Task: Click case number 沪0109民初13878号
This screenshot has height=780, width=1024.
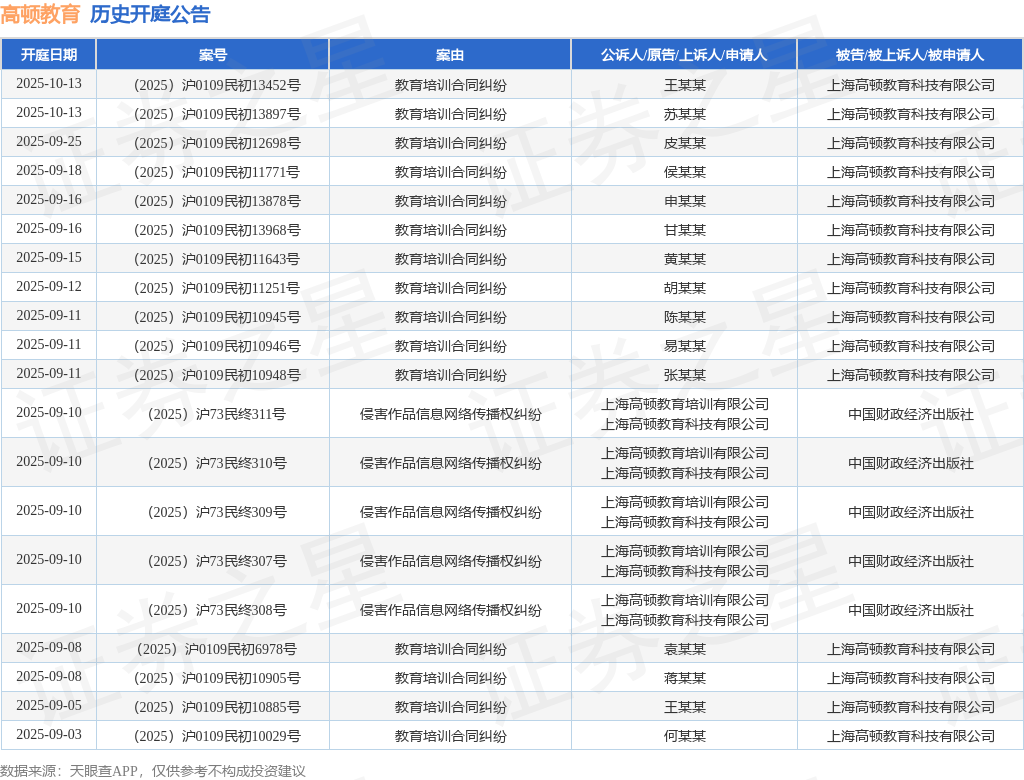Action: point(241,201)
